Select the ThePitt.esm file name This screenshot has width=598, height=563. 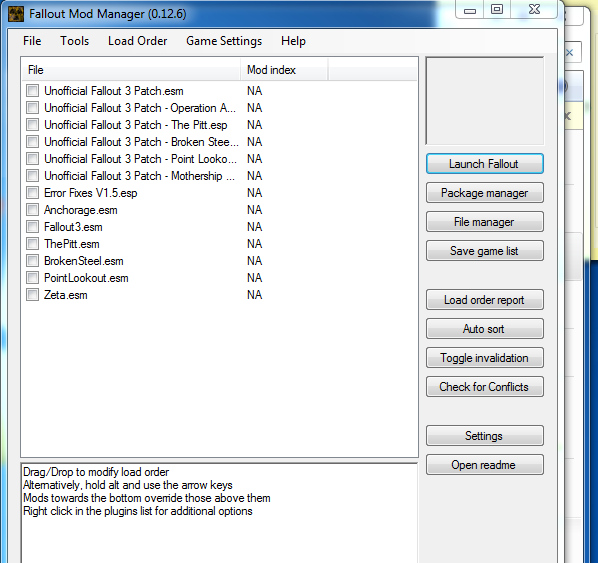click(x=72, y=244)
